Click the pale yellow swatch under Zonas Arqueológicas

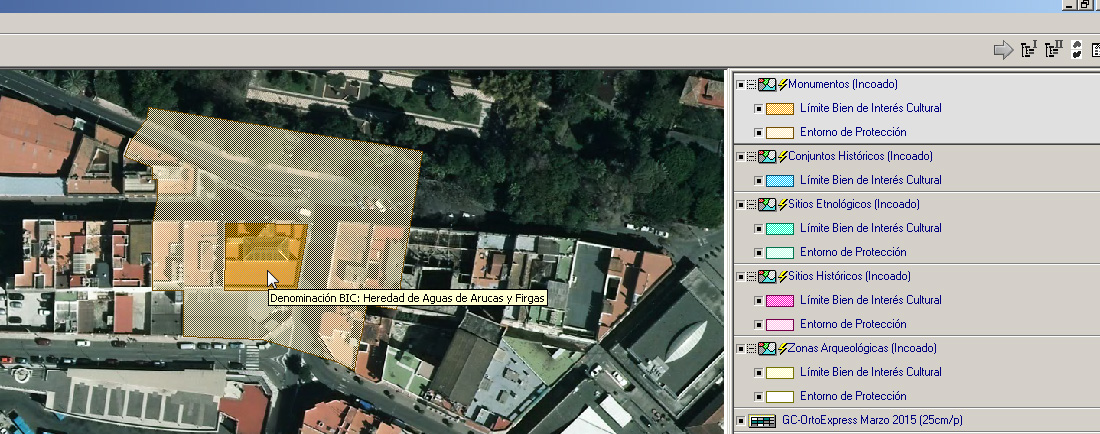tap(779, 373)
